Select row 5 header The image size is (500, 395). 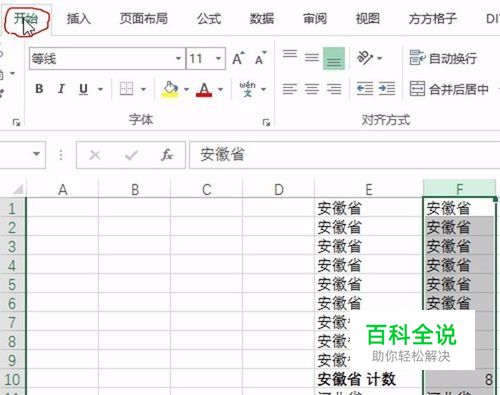click(12, 284)
